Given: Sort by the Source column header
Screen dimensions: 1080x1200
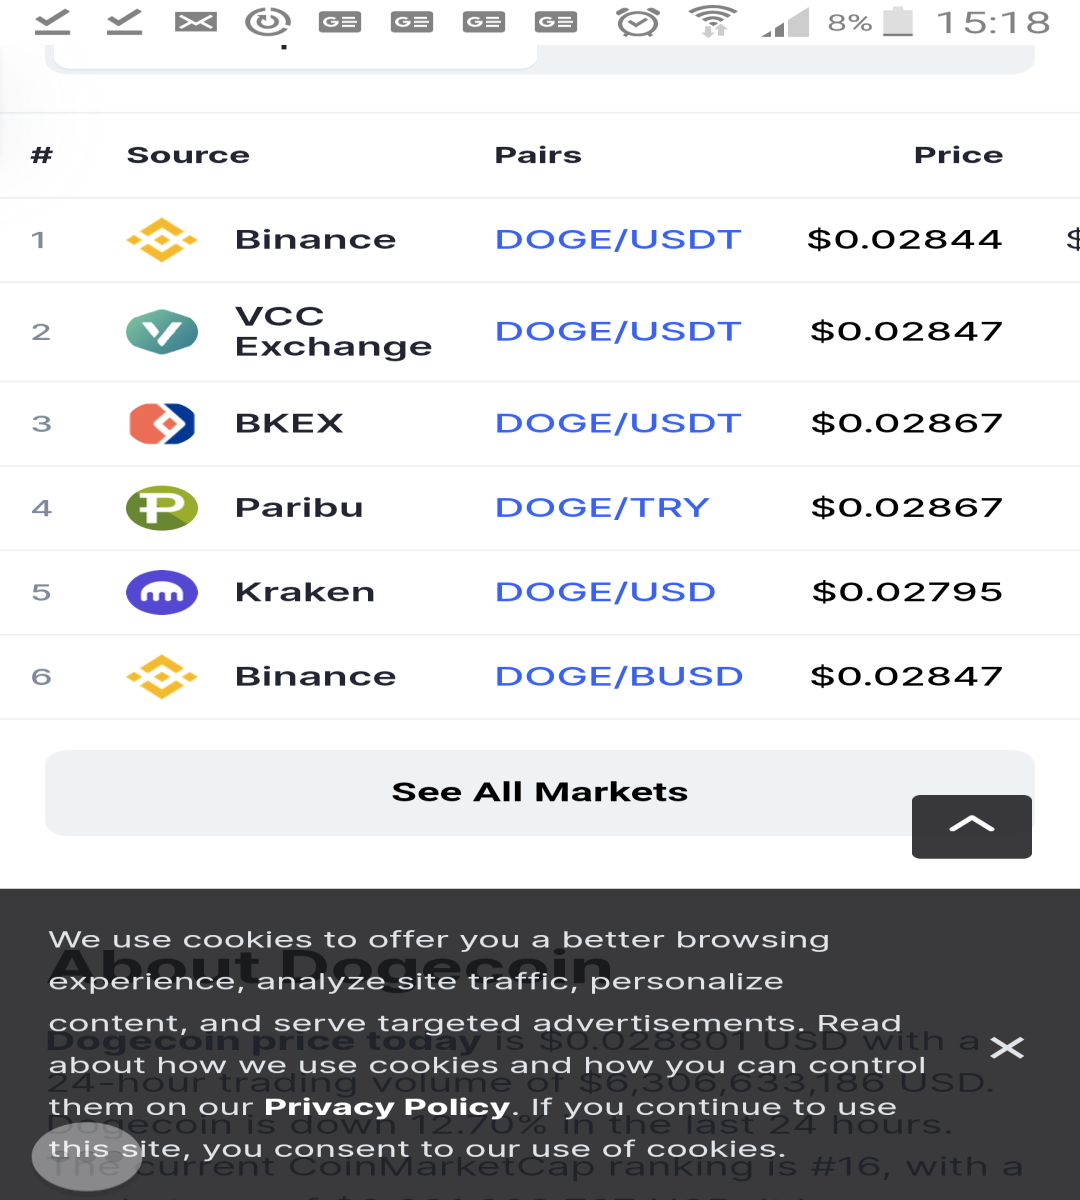Looking at the screenshot, I should (x=188, y=155).
